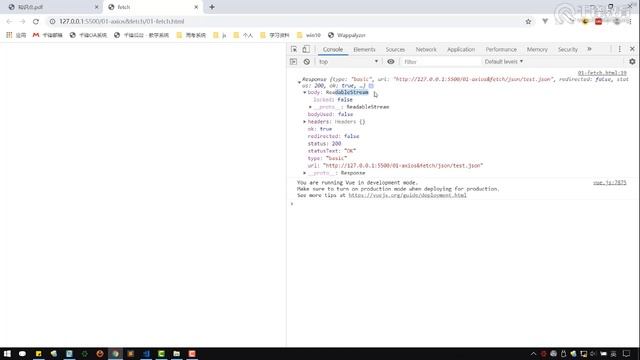Image resolution: width=640 pixels, height=360 pixels.
Task: Expand the __proto__: Response node
Action: [x=304, y=173]
